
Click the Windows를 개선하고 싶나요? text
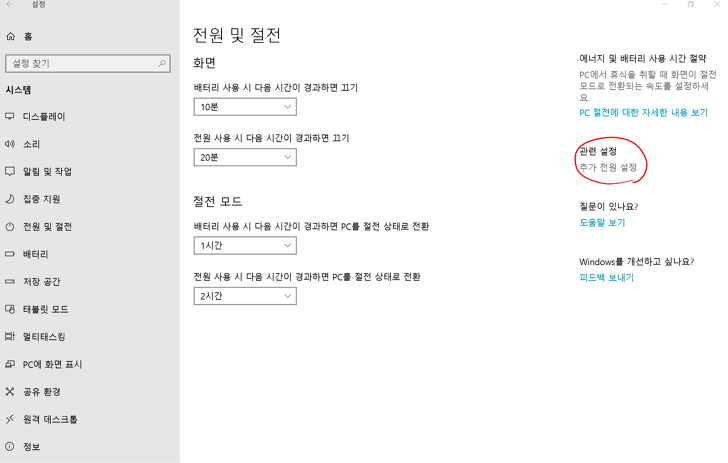coord(637,261)
